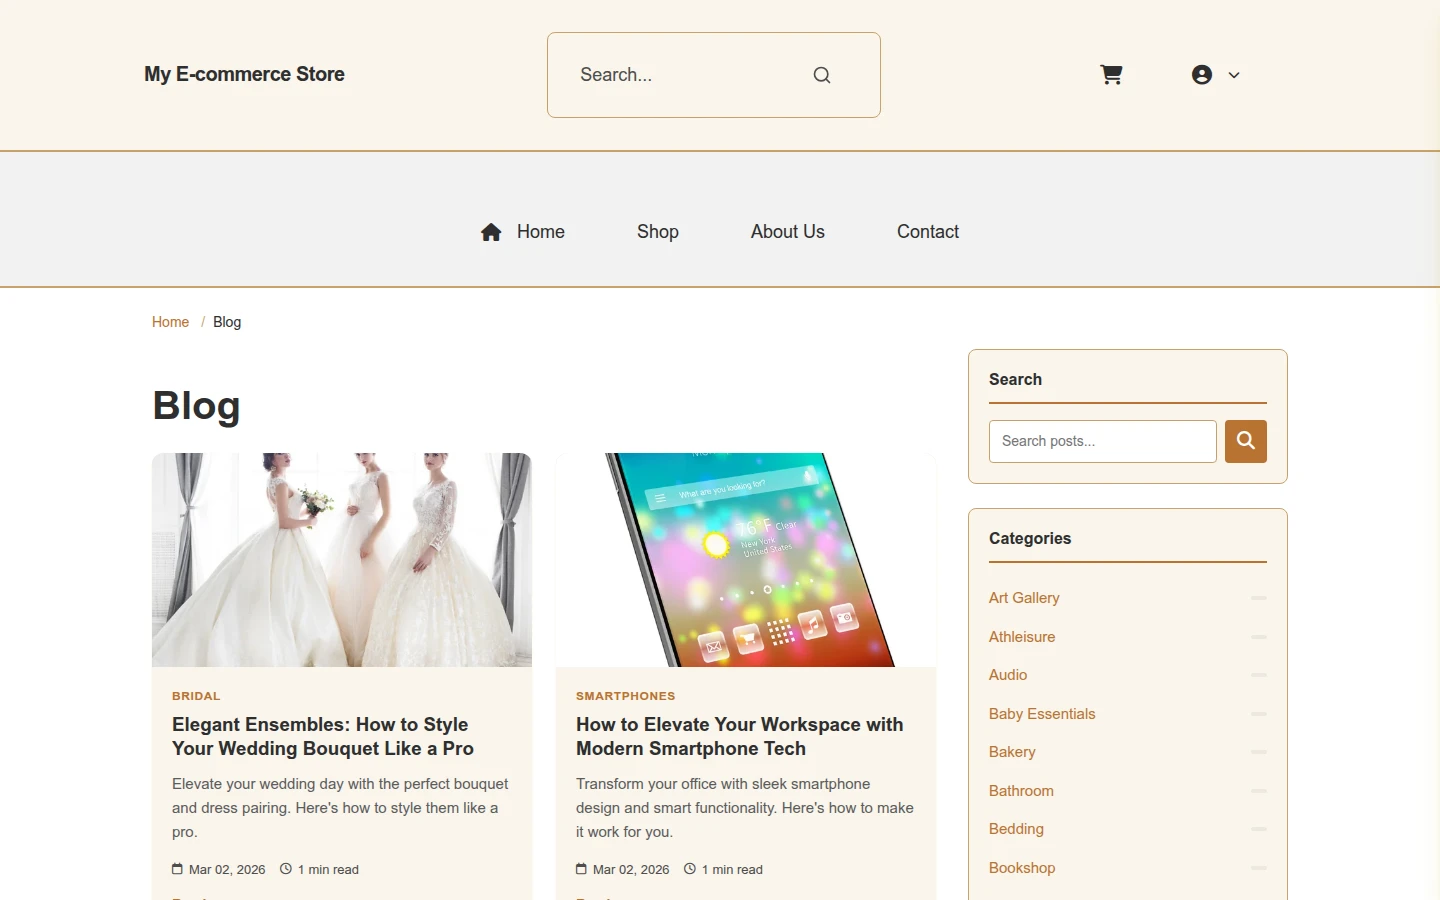Select the Baby Essentials category
1440x900 pixels.
click(x=1042, y=714)
